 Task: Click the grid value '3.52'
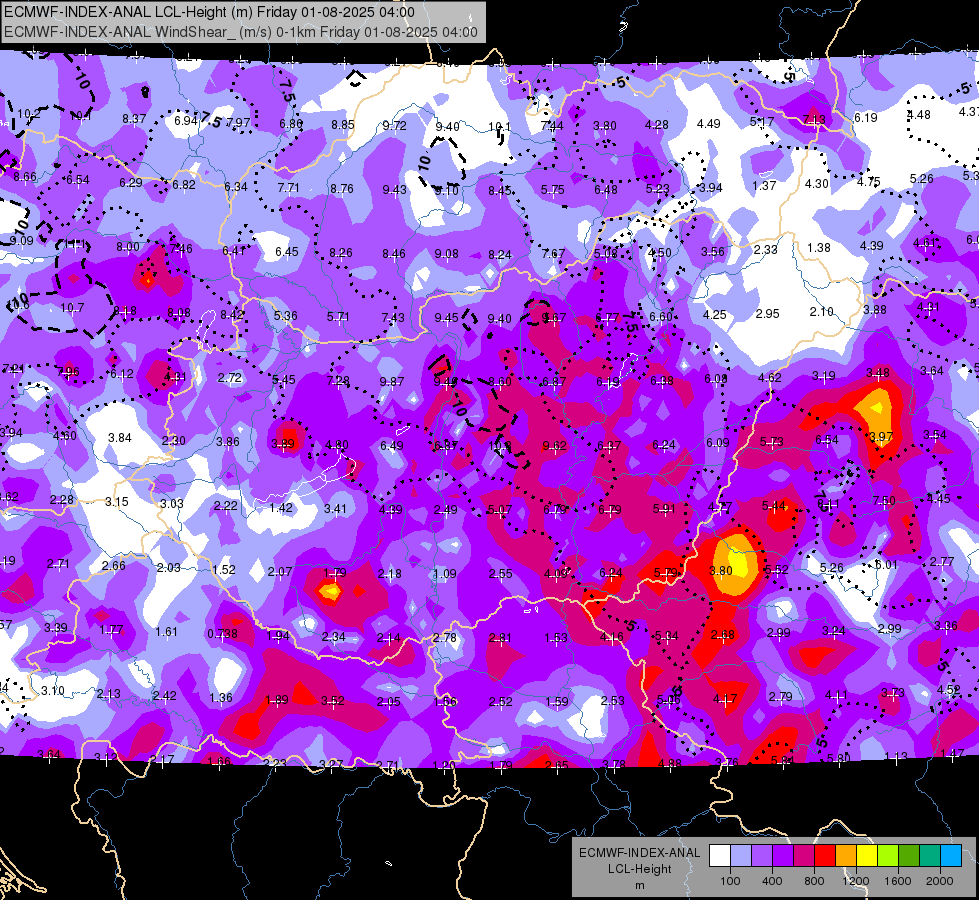click(x=333, y=701)
